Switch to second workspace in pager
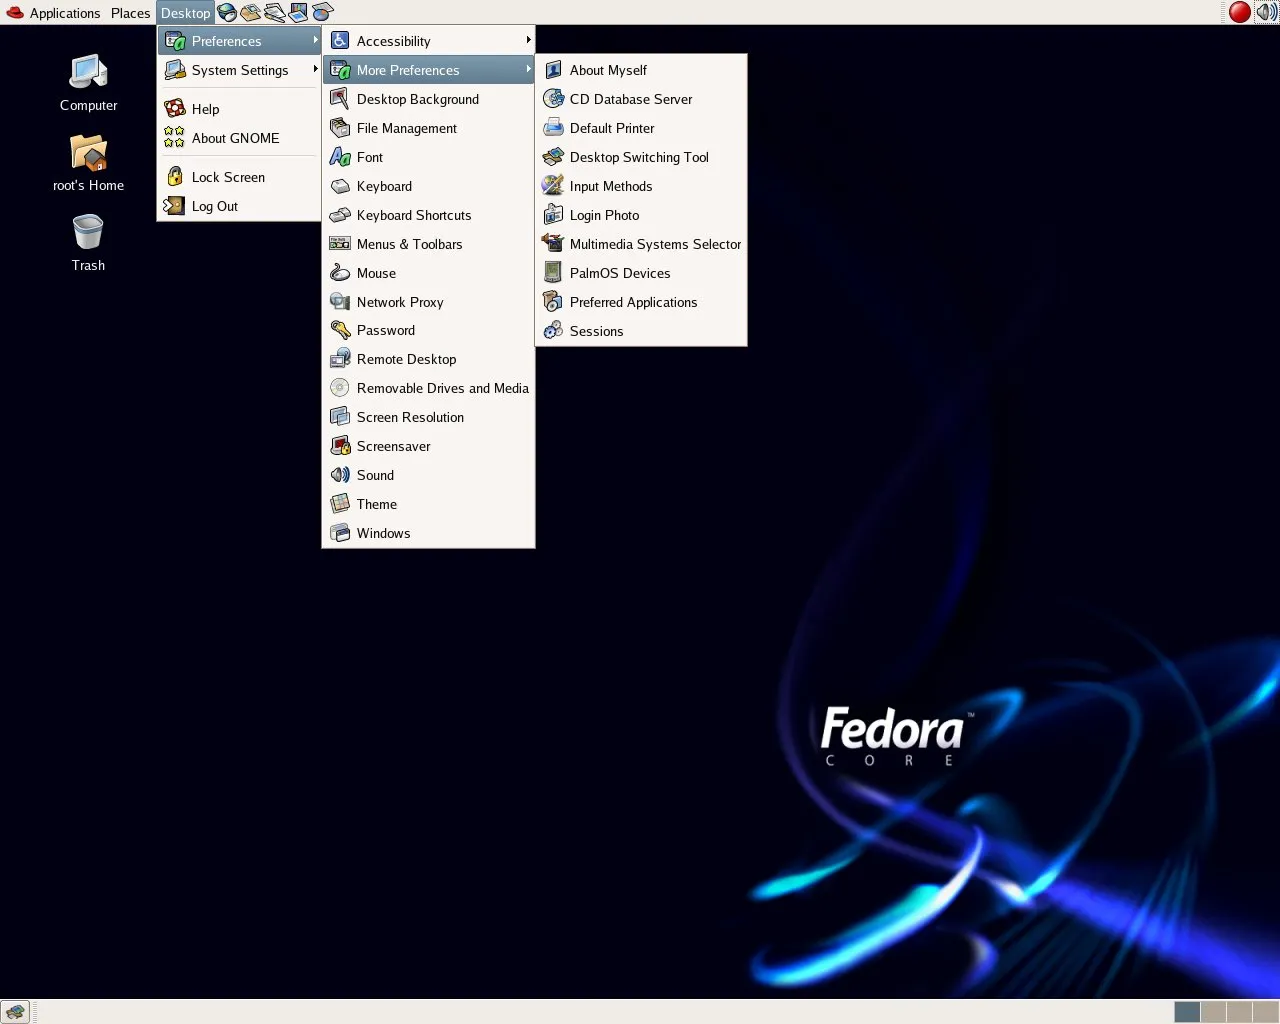Viewport: 1280px width, 1024px height. (1213, 1012)
